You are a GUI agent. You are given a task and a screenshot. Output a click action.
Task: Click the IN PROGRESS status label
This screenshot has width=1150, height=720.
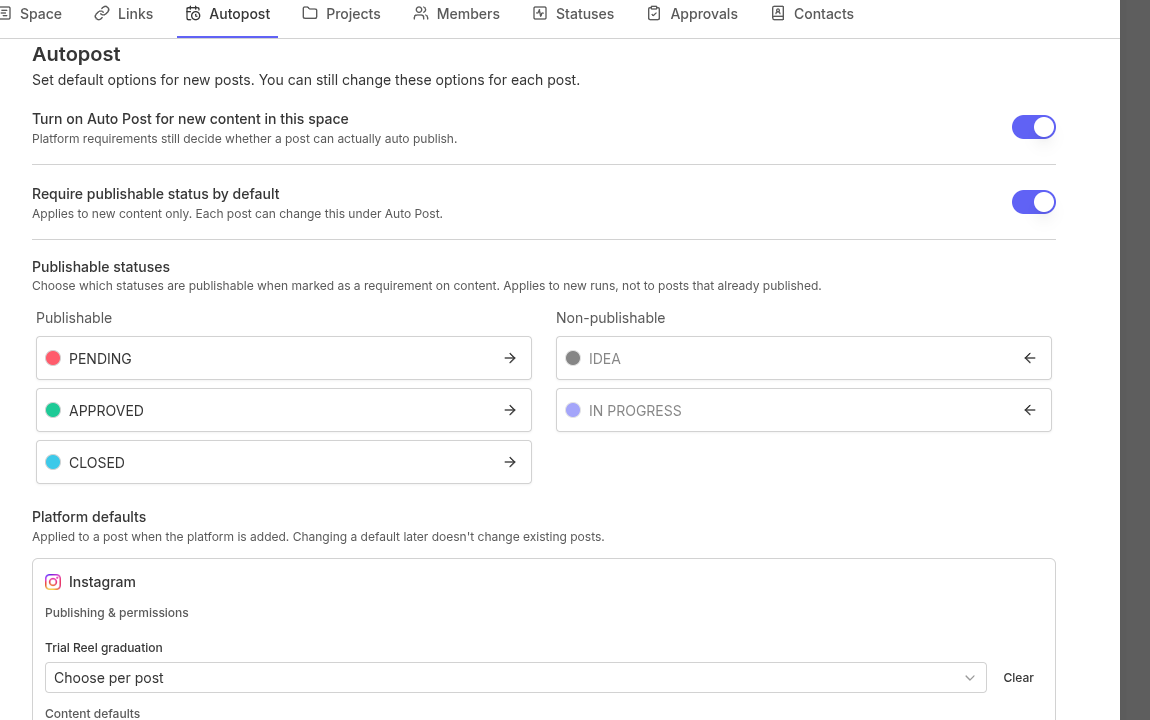[x=635, y=411]
